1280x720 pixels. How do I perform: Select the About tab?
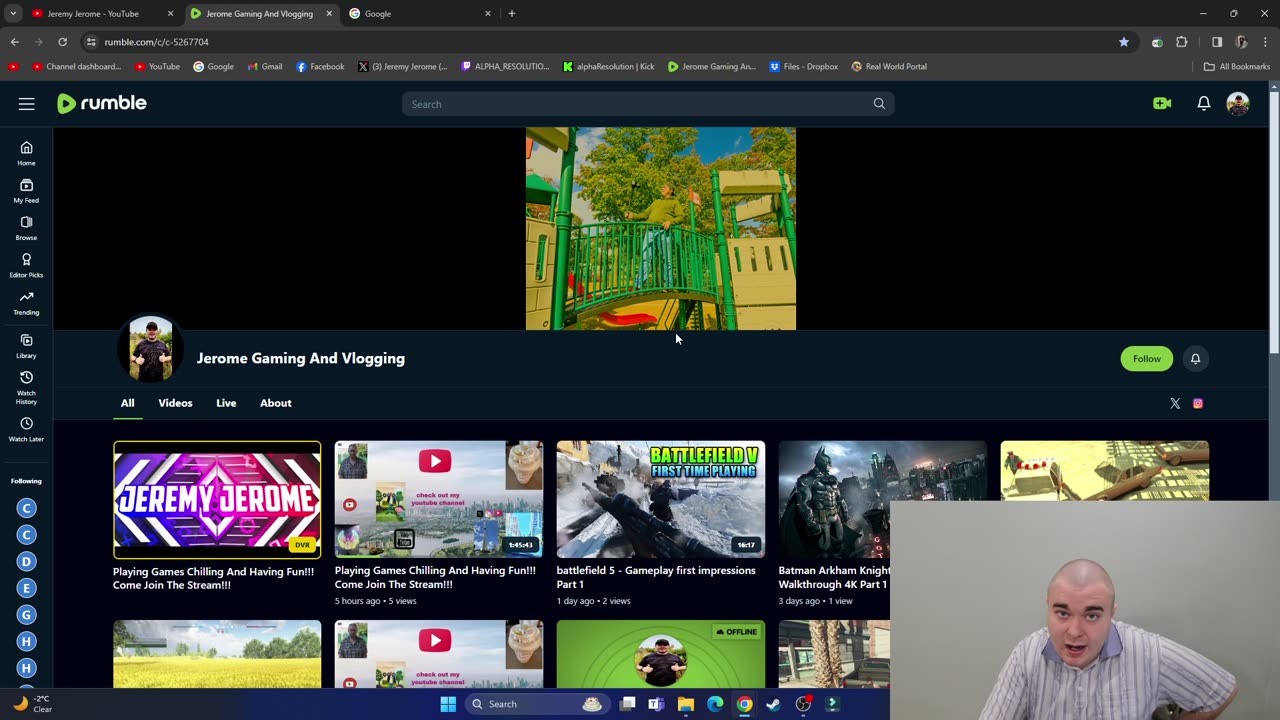276,403
